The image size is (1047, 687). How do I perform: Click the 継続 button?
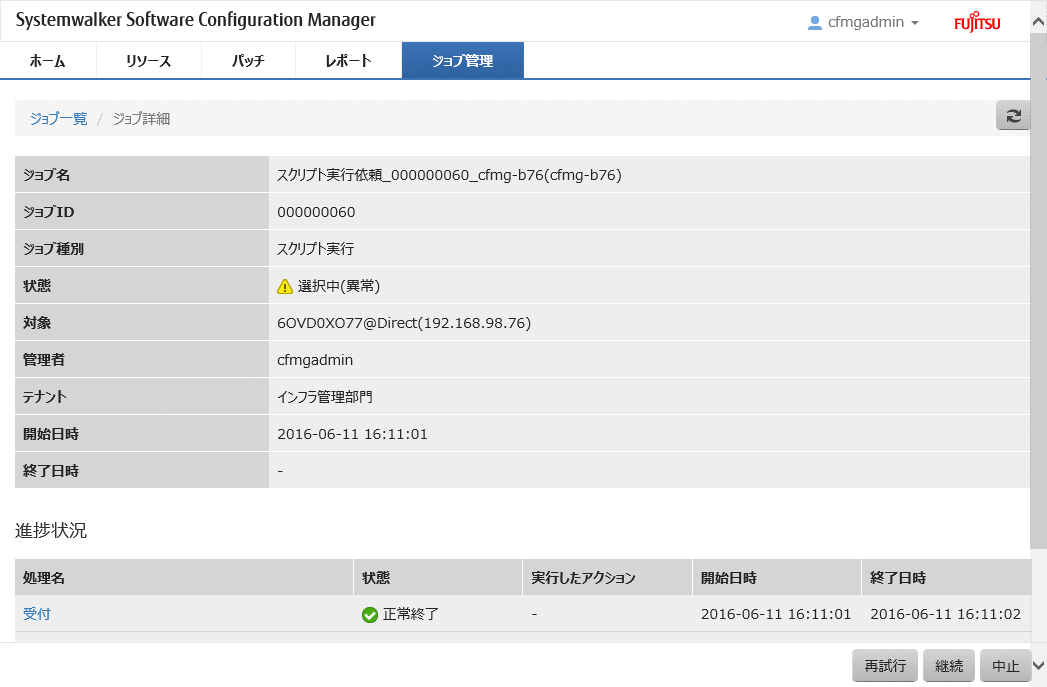(x=949, y=666)
